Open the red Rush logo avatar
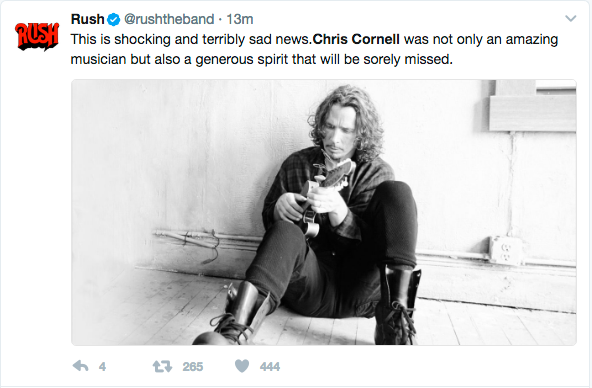The width and height of the screenshot is (592, 388). click(37, 36)
